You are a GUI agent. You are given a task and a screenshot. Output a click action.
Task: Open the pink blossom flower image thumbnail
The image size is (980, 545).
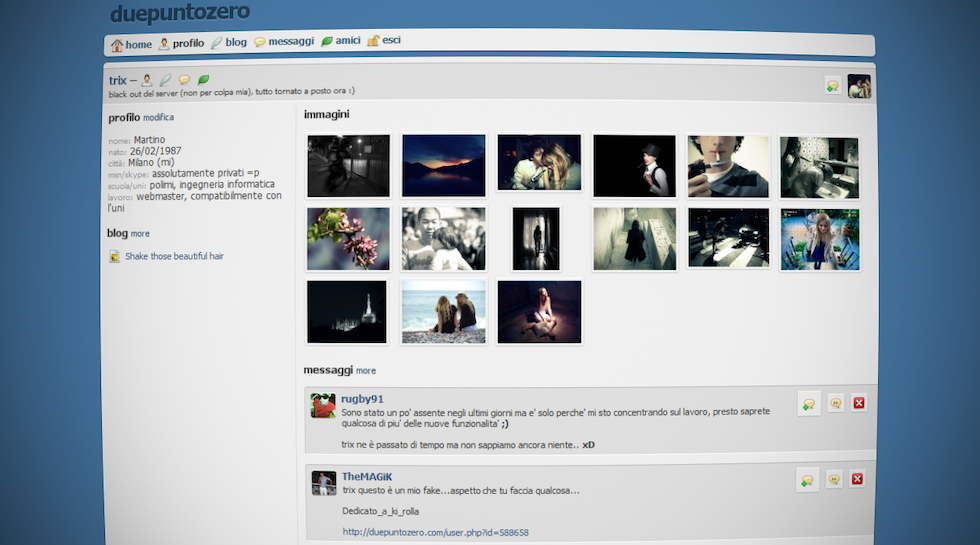point(348,239)
